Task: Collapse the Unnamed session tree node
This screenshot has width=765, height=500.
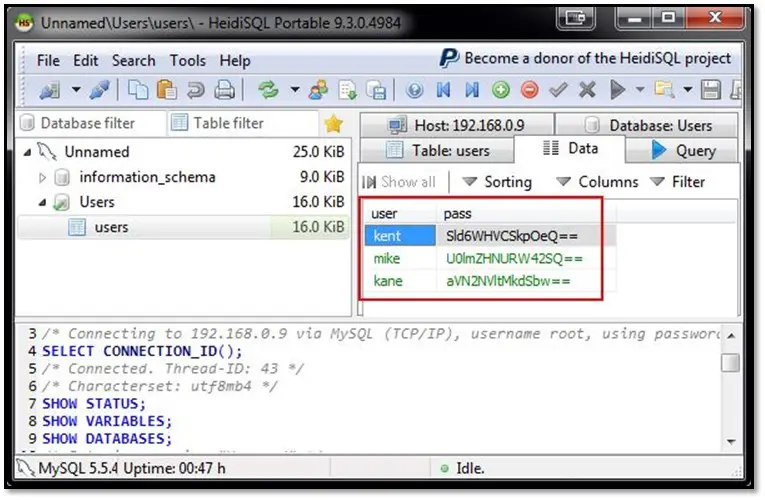Action: [x=26, y=152]
